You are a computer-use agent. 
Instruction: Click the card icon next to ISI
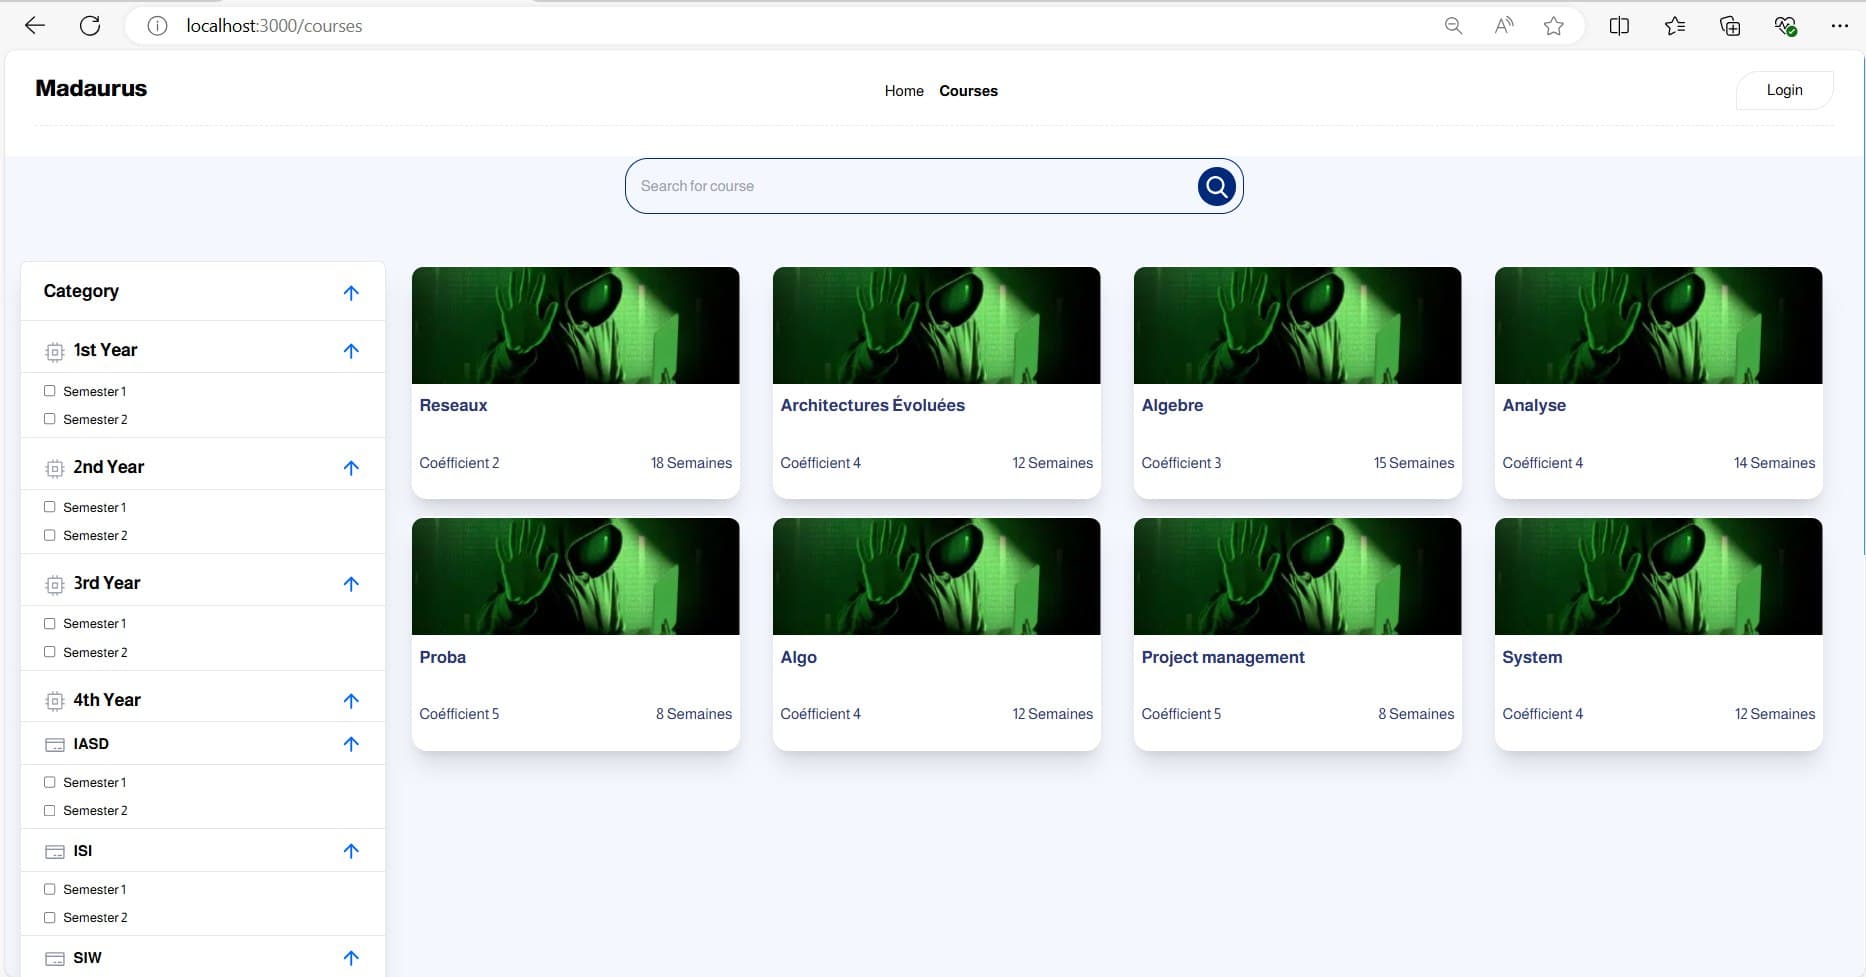54,851
